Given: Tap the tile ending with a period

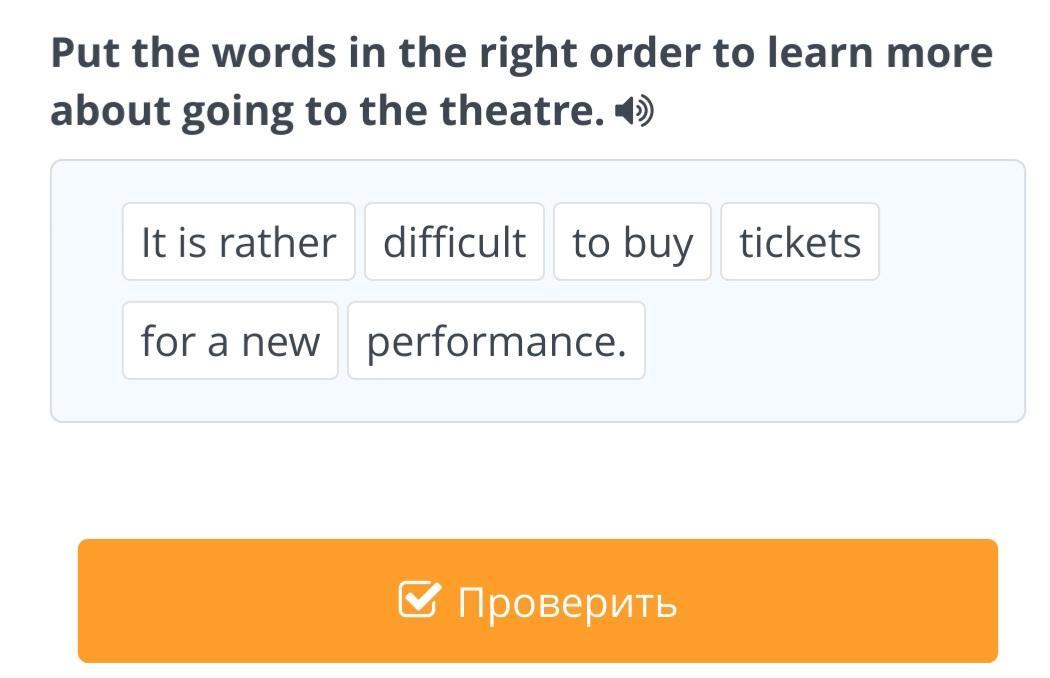Looking at the screenshot, I should tap(496, 341).
